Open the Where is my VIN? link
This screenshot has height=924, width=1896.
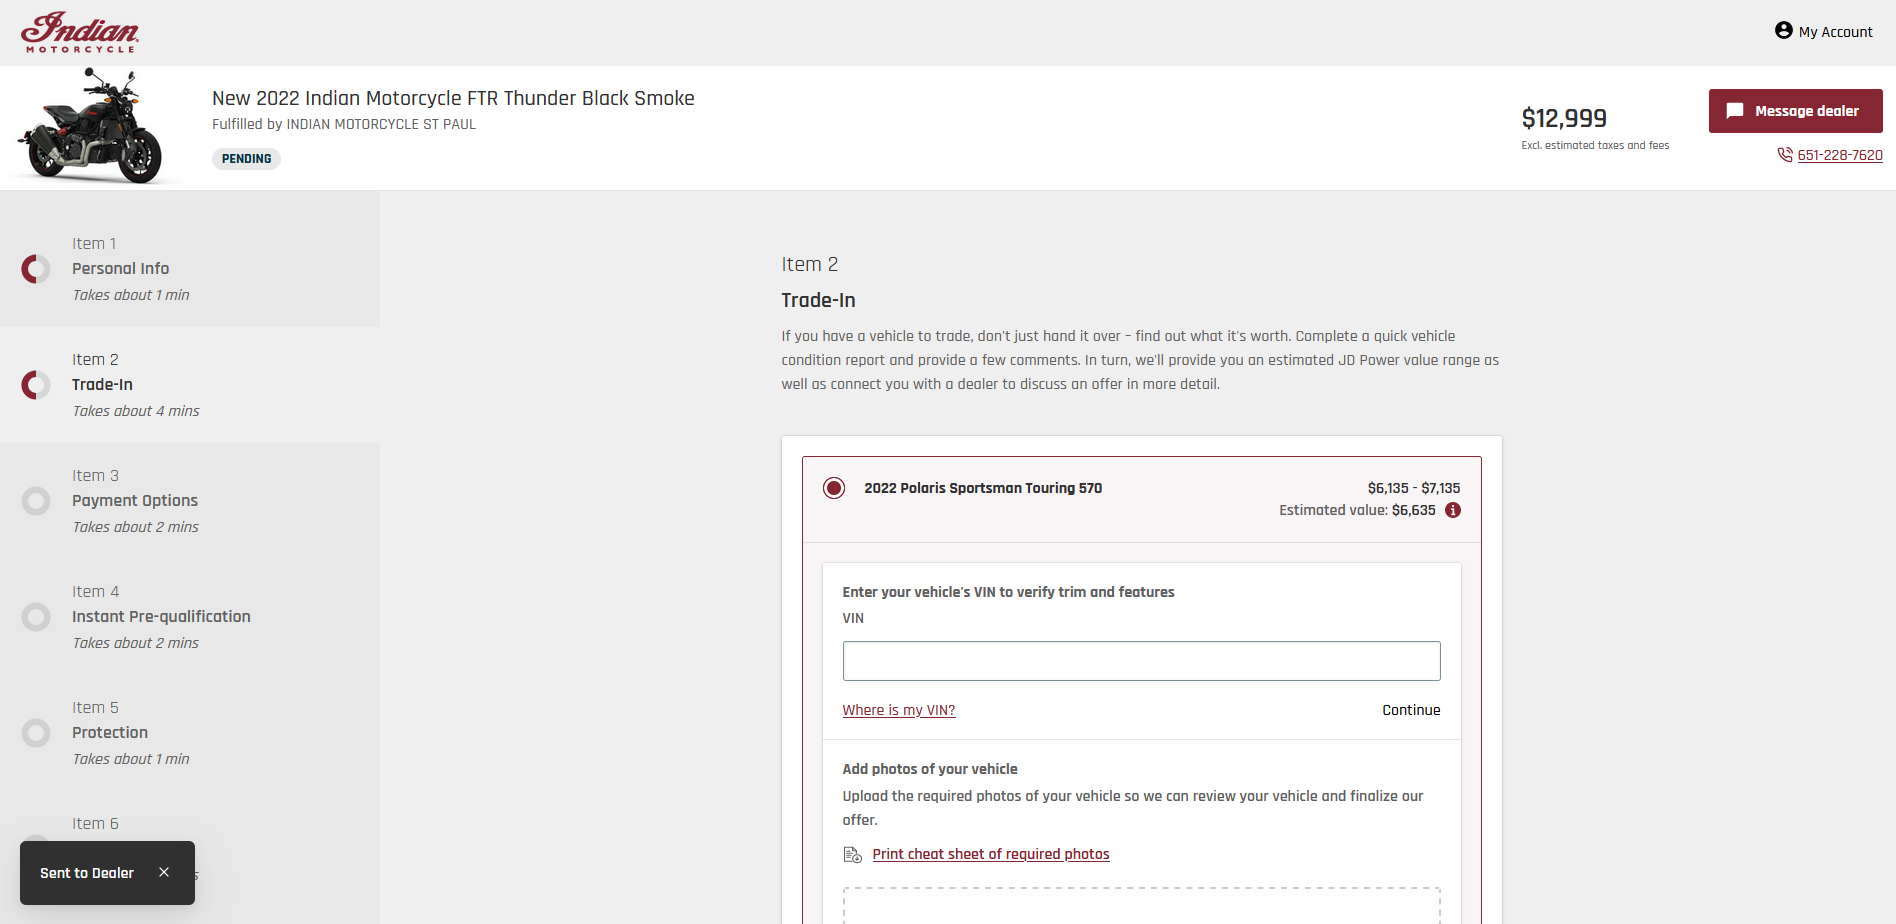(898, 710)
